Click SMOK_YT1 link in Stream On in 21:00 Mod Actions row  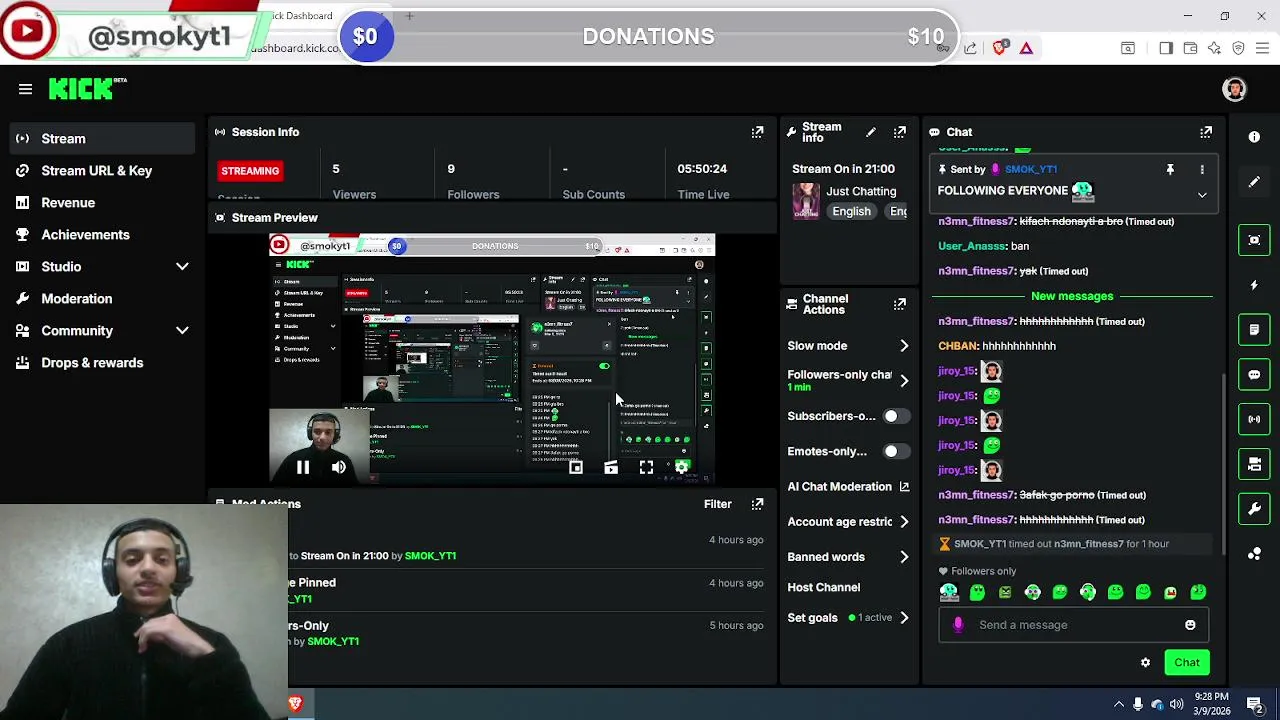(x=430, y=556)
